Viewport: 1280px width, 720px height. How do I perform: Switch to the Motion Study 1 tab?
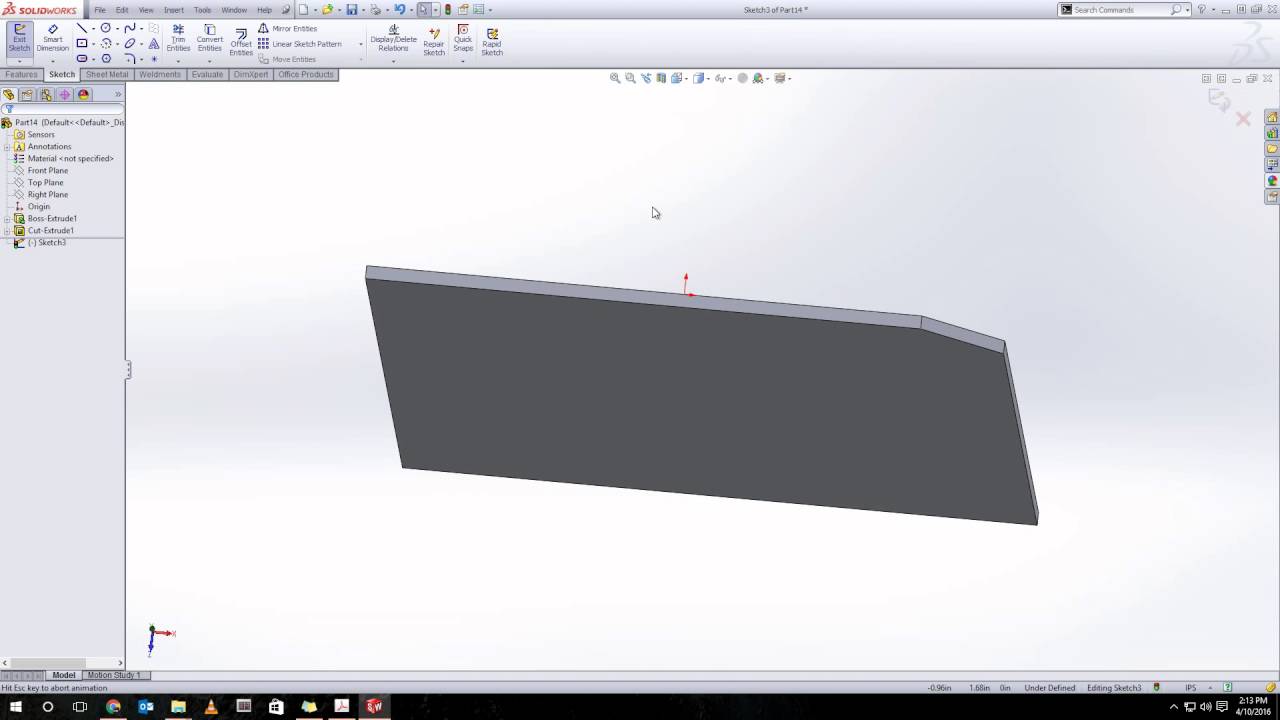(x=114, y=675)
